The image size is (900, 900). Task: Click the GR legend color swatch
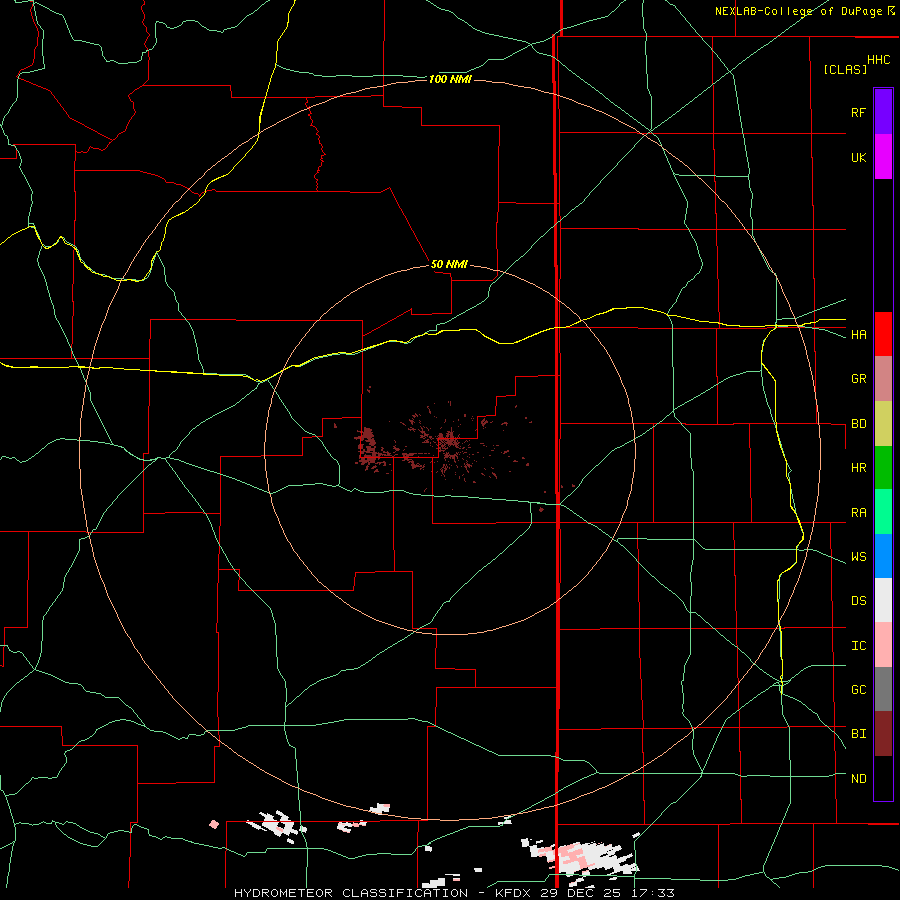(x=883, y=379)
